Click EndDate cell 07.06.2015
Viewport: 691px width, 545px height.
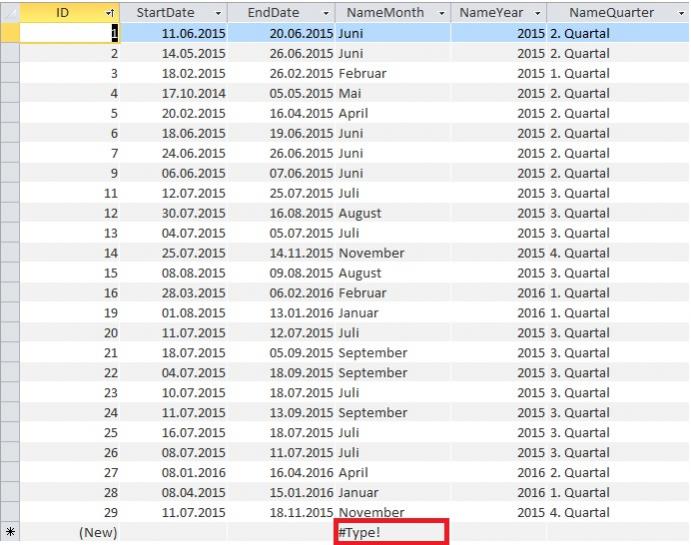282,173
